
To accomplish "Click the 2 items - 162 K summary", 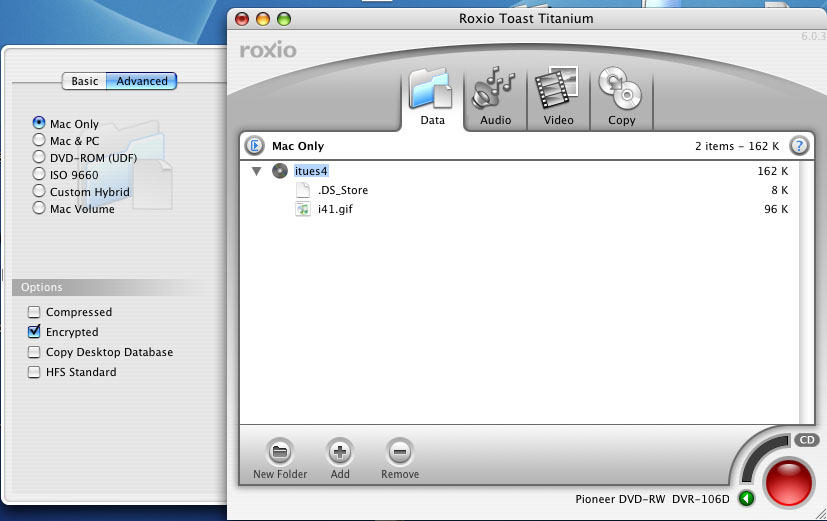I will tap(737, 146).
